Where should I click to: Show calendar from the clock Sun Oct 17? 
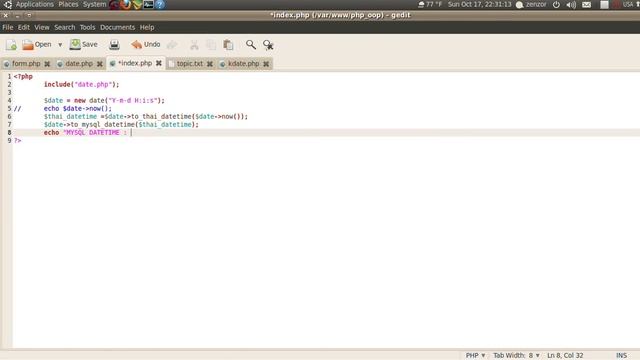pos(480,4)
